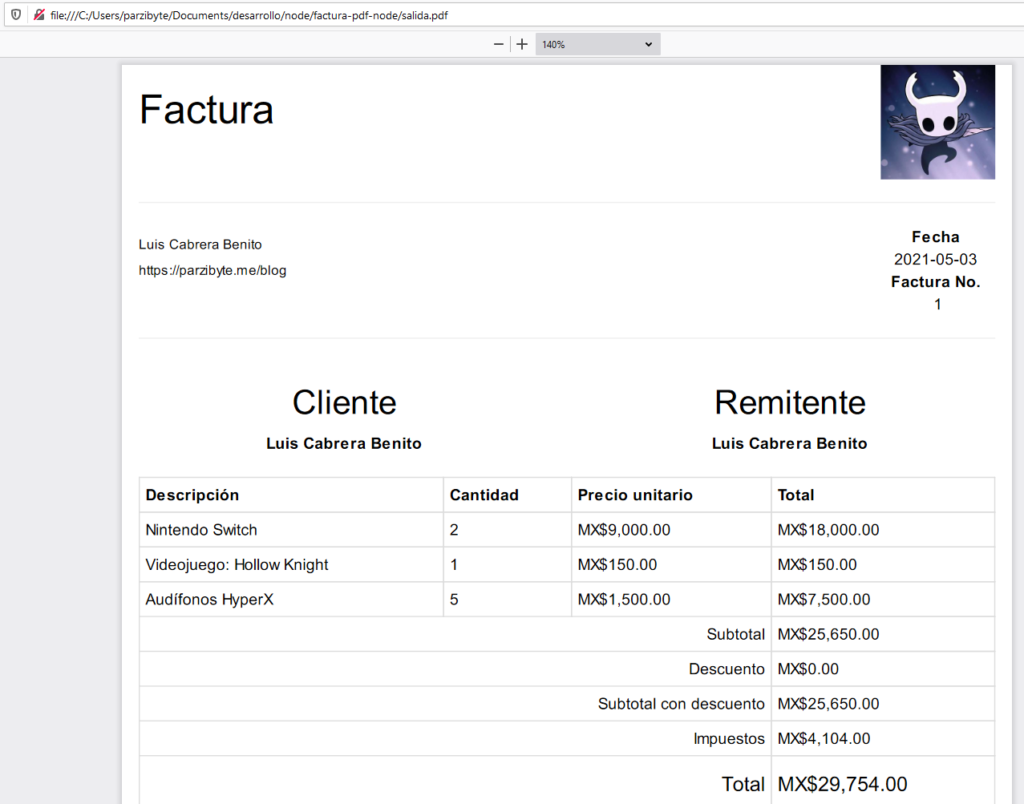Click the https://parzibyte.me/blog link text
Viewport: 1024px width, 804px height.
click(x=212, y=270)
